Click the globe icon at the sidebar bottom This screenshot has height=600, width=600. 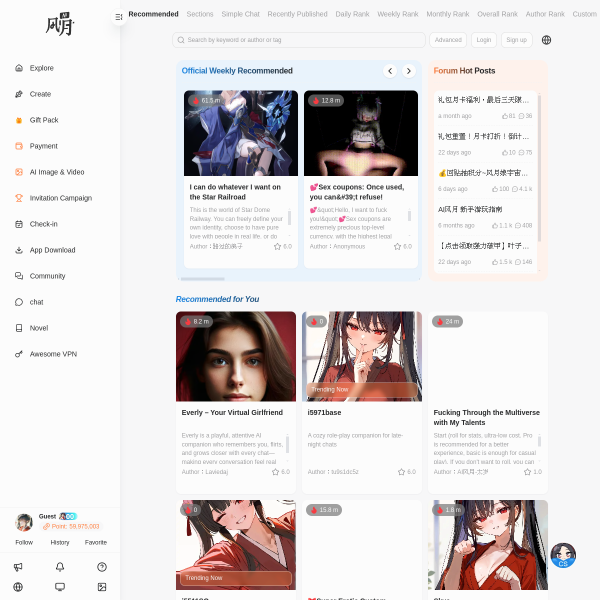(x=18, y=587)
